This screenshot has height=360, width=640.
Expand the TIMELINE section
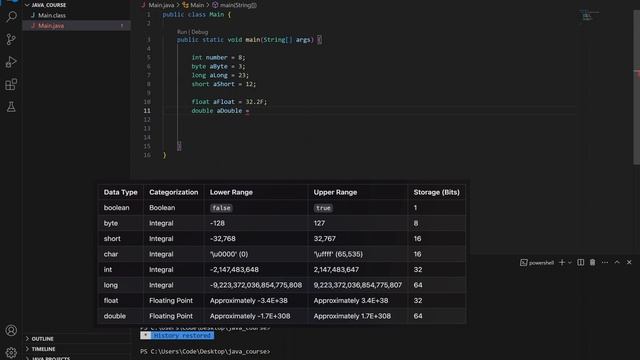click(x=43, y=349)
